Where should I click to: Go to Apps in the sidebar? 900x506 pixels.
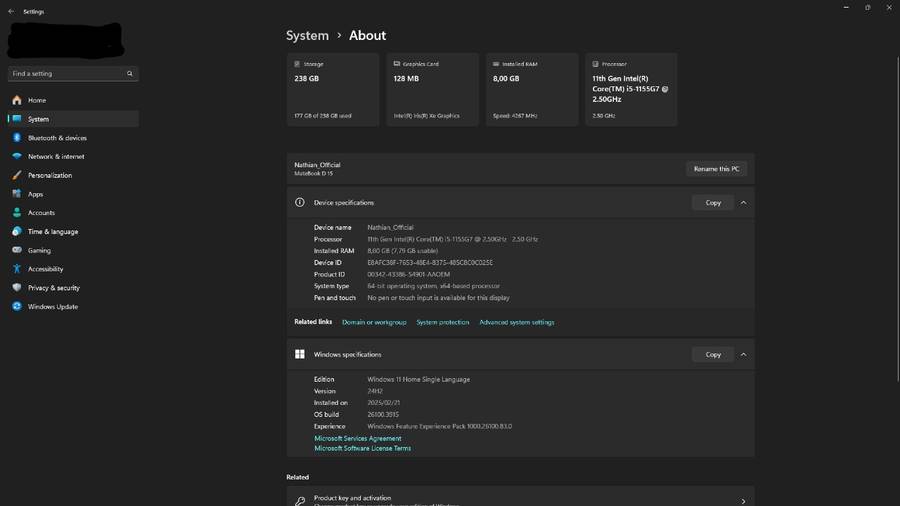point(36,194)
